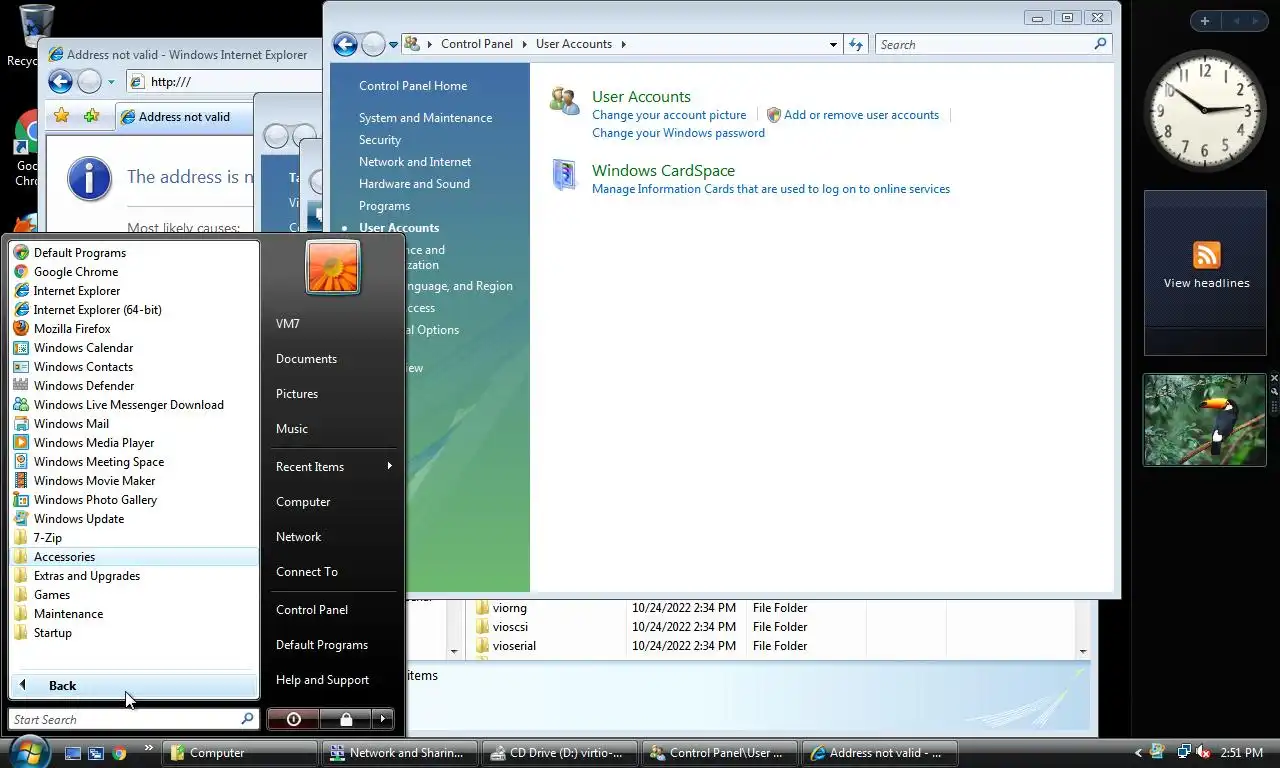Switch to CD Drive (D:) taskbar button
Image resolution: width=1280 pixels, height=768 pixels.
(x=558, y=753)
